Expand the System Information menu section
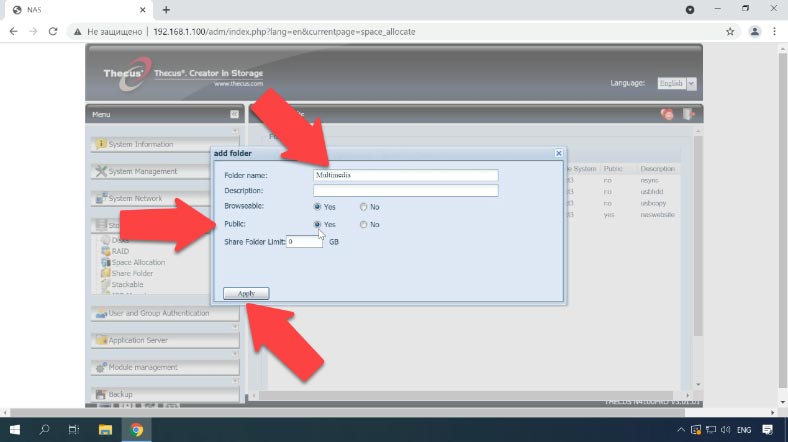The width and height of the screenshot is (788, 442). click(165, 144)
